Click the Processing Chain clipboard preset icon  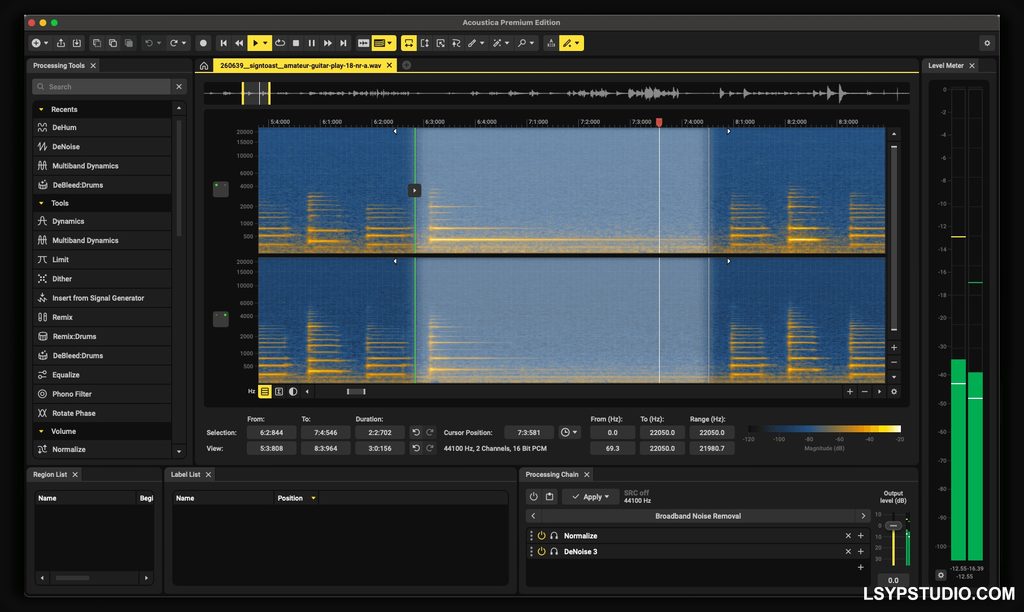550,497
